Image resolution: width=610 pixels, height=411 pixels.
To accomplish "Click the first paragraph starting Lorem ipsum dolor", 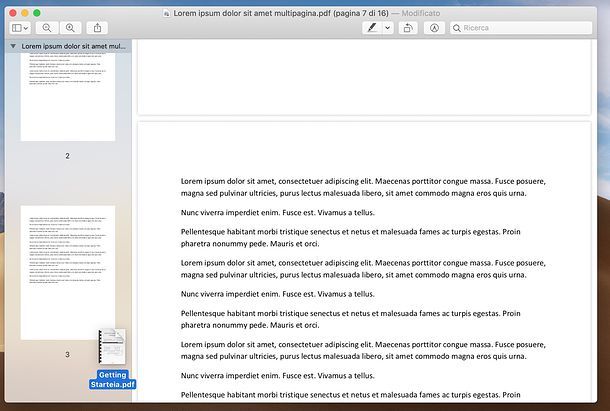I will pos(363,187).
